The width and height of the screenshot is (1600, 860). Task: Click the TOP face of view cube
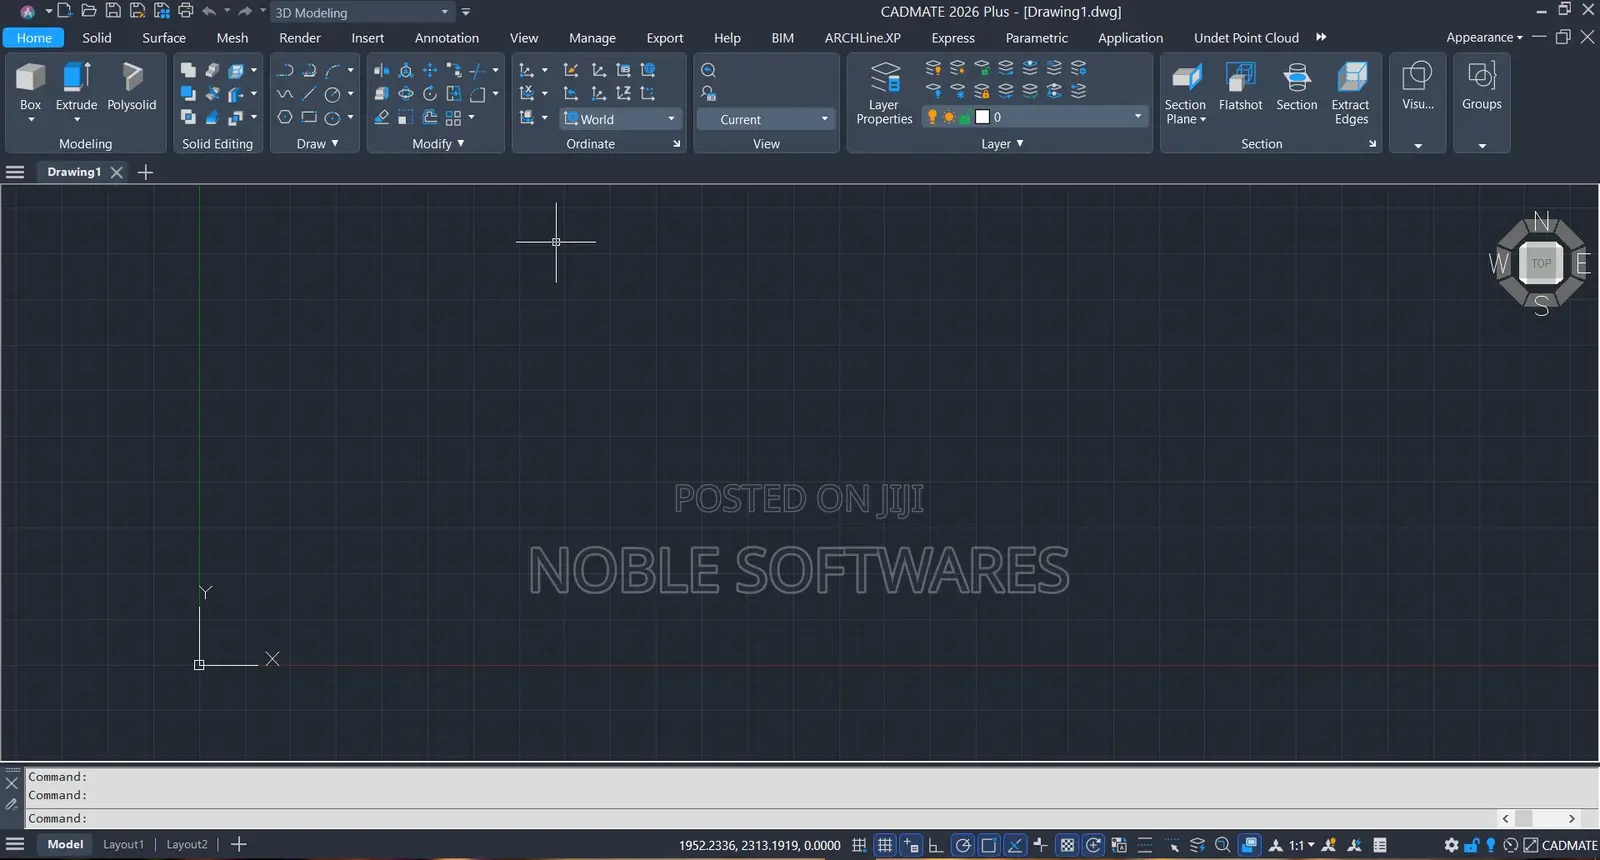1541,264
